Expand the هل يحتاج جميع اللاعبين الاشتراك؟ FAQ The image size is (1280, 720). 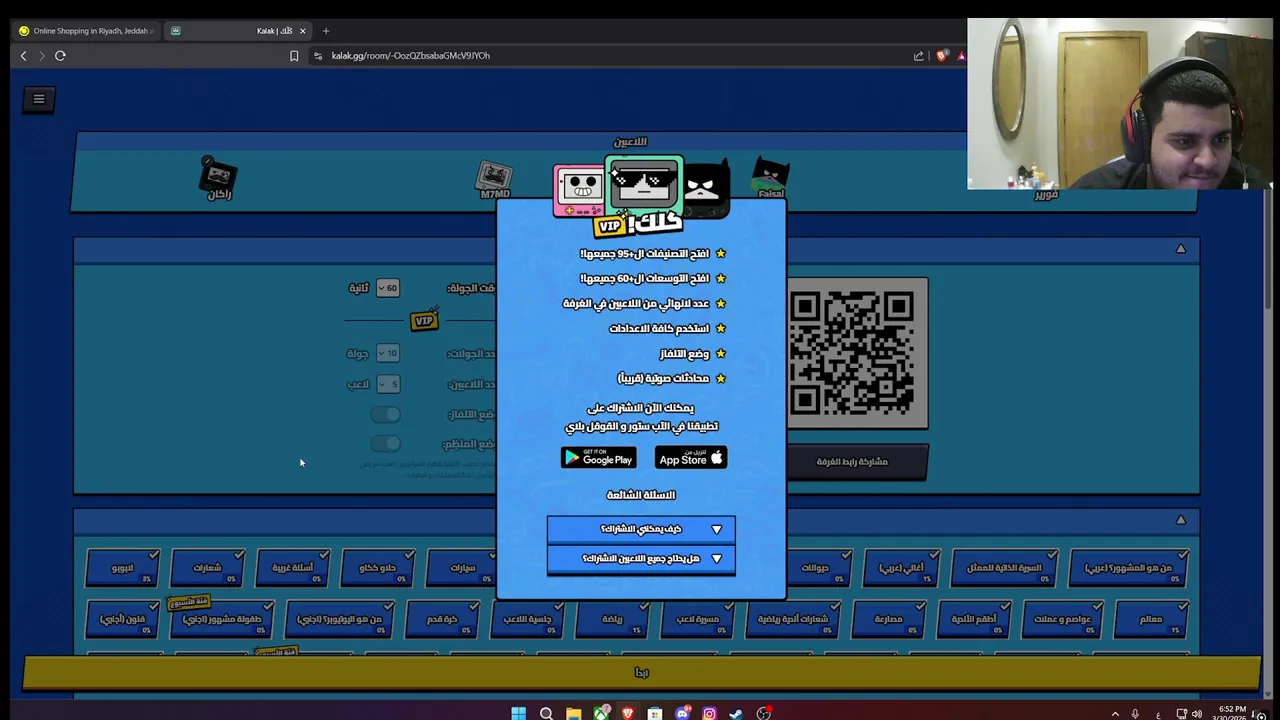(x=641, y=559)
